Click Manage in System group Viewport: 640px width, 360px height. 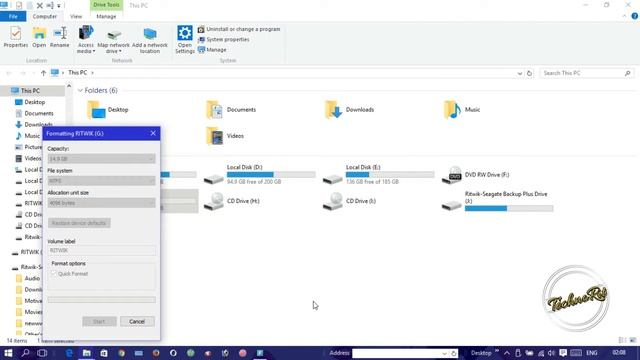click(212, 50)
